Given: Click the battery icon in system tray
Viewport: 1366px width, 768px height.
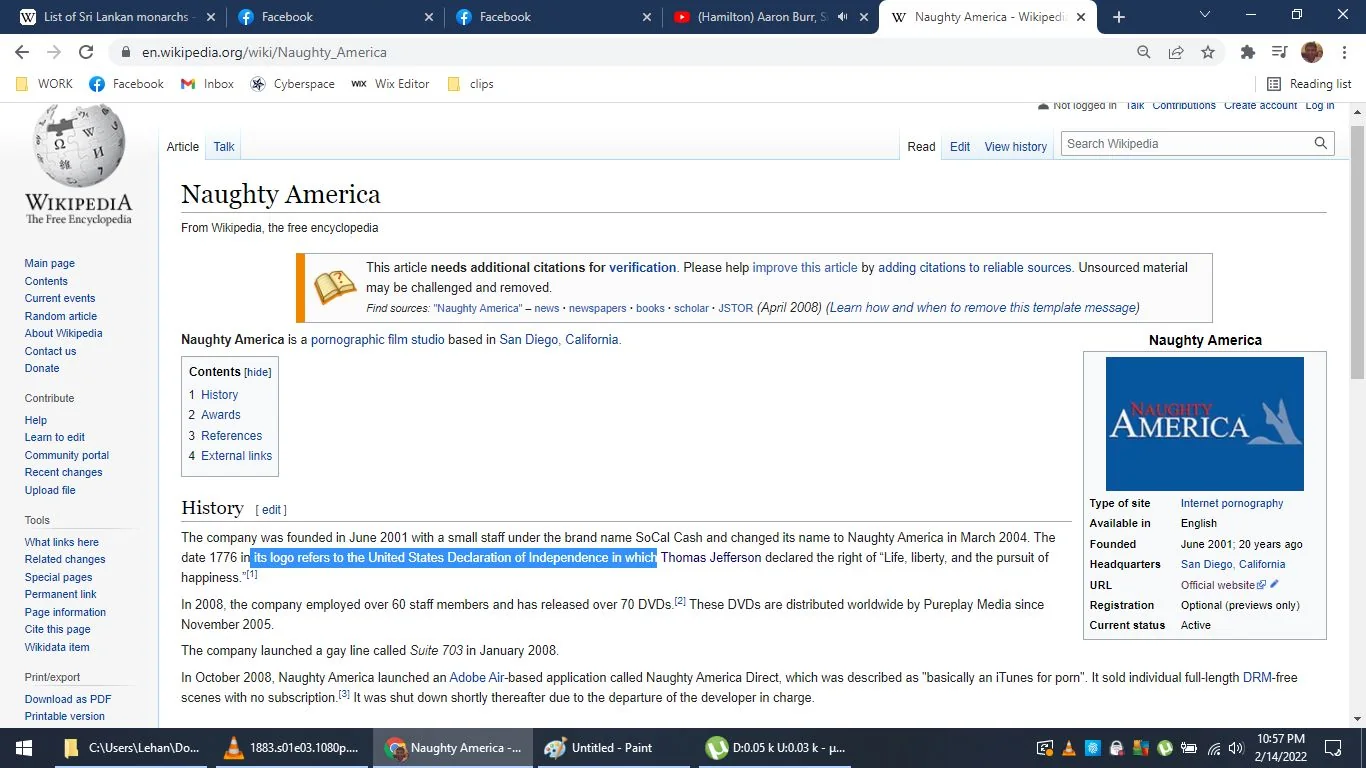Looking at the screenshot, I should coord(1189,748).
